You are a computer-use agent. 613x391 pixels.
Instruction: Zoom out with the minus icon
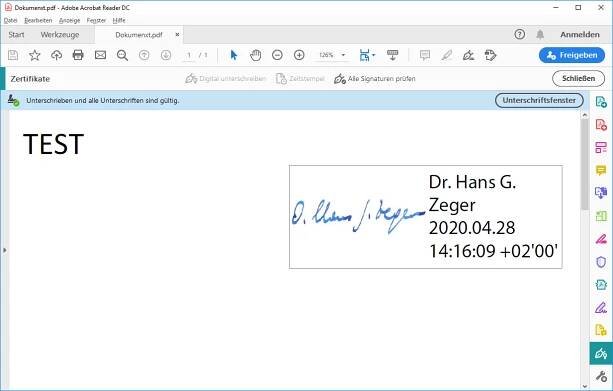pos(277,55)
